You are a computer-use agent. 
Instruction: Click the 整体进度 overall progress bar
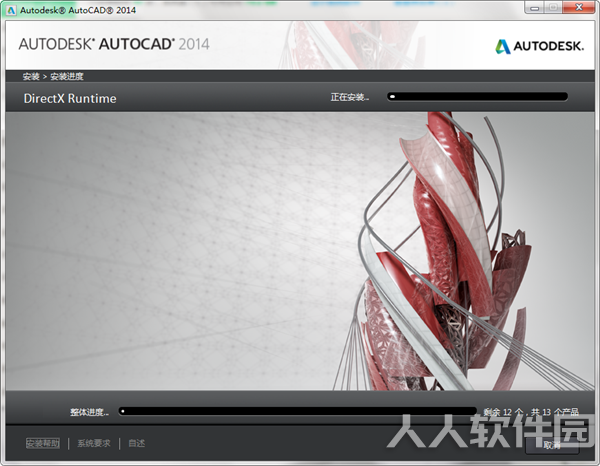pos(297,412)
